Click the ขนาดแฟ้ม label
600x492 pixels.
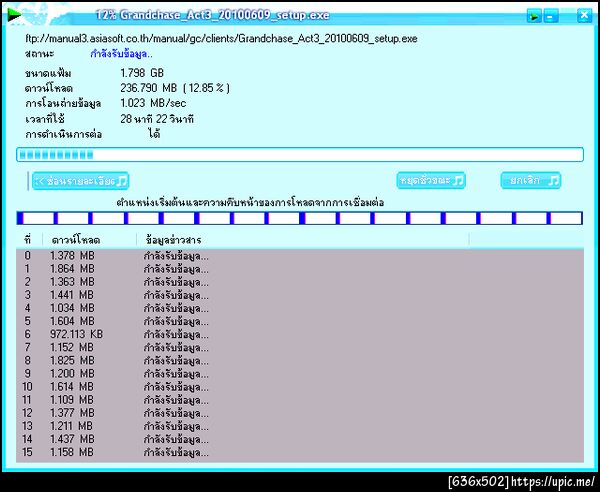[48, 73]
